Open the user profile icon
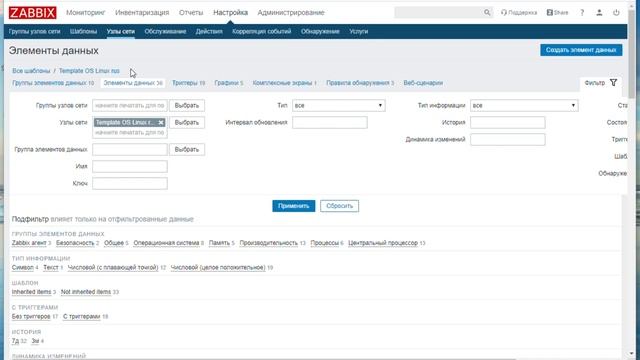640x360 pixels. tap(599, 13)
